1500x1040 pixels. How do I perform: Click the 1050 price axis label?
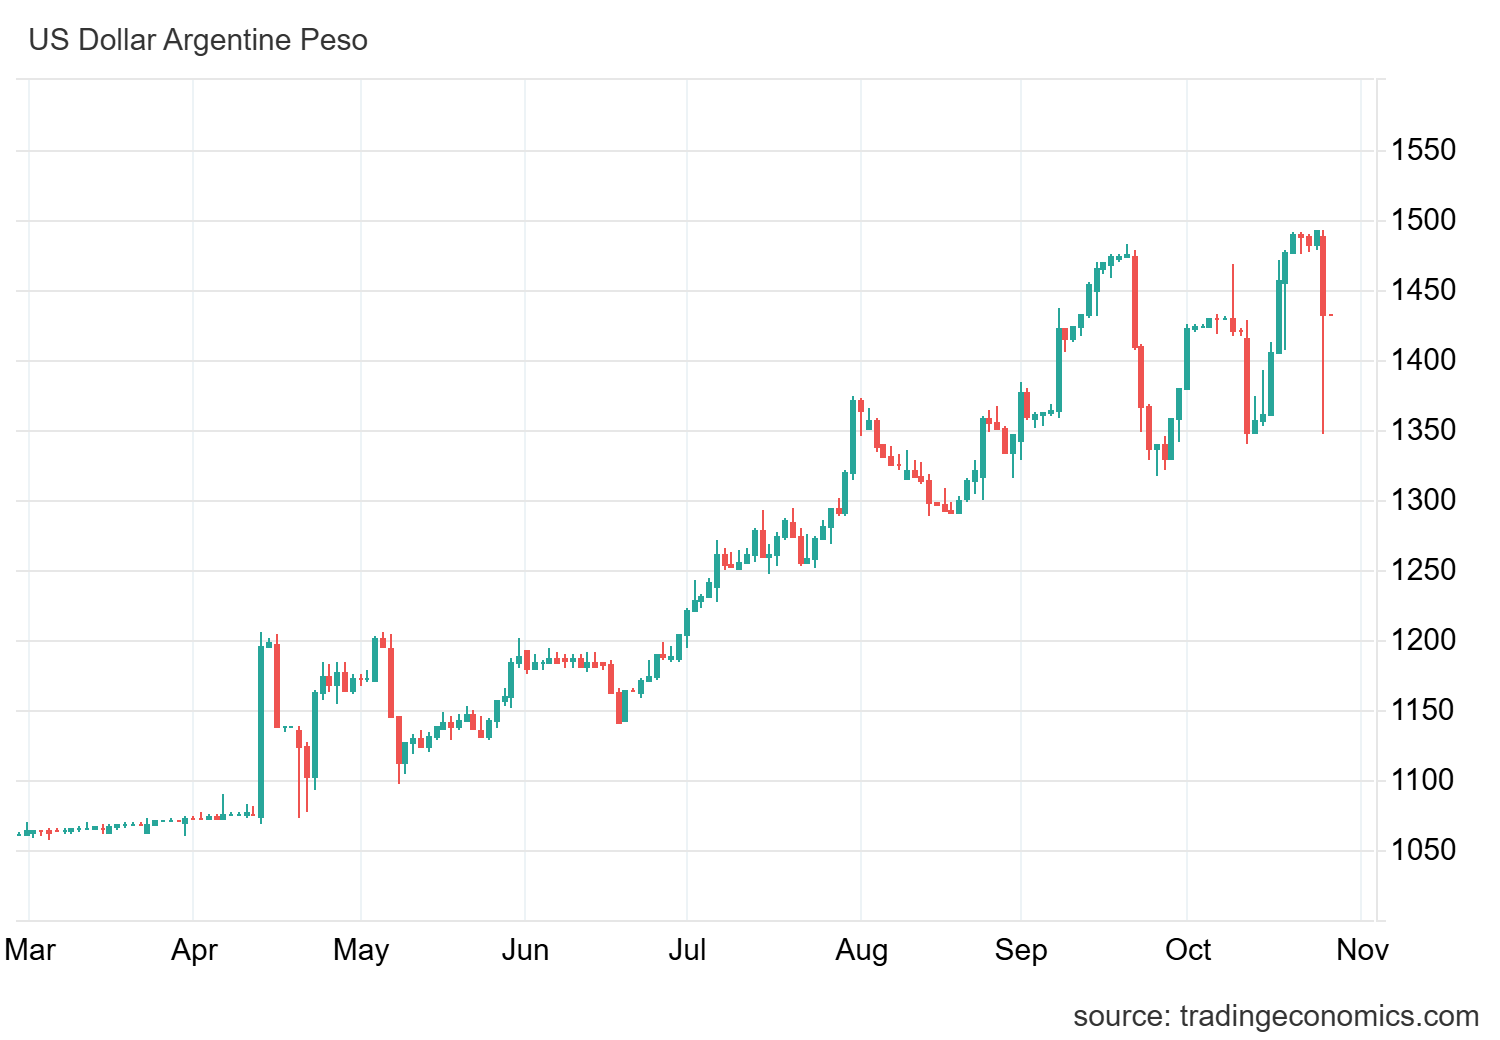pos(1424,851)
